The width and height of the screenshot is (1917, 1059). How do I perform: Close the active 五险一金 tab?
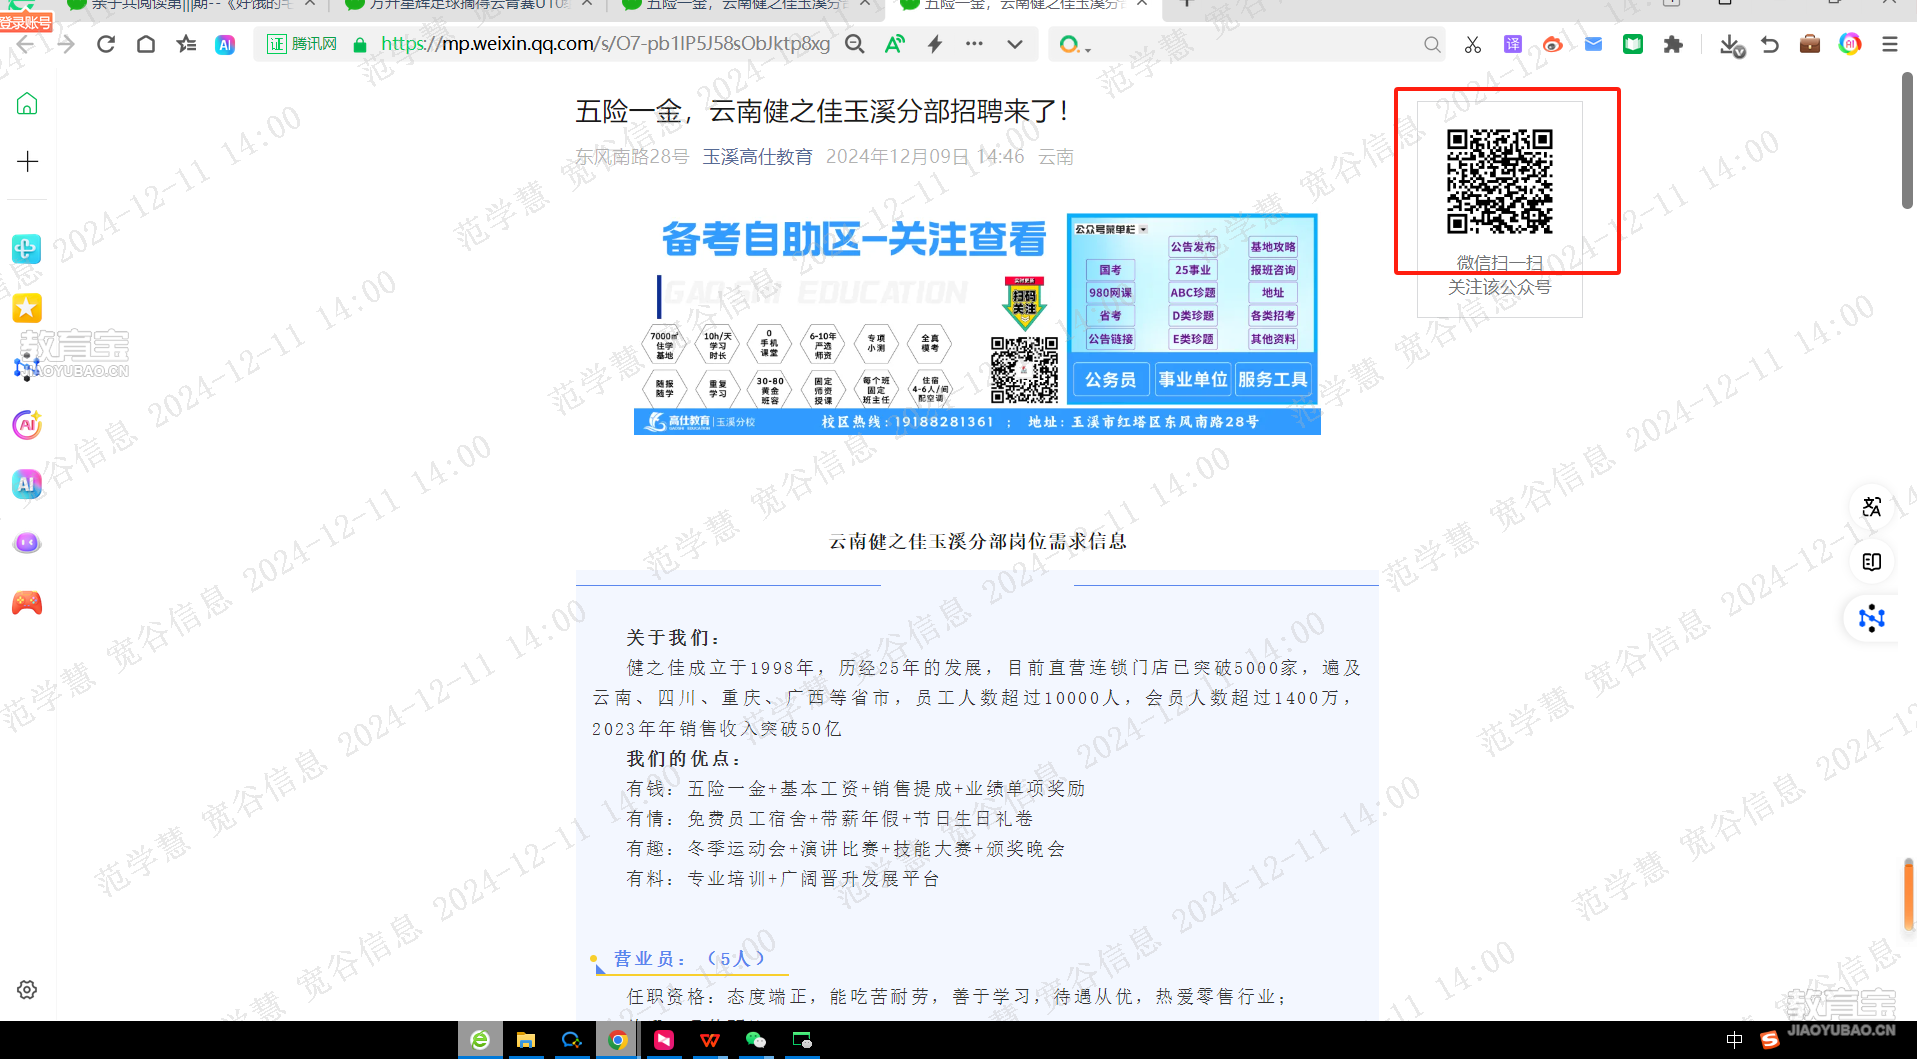[x=1142, y=4]
